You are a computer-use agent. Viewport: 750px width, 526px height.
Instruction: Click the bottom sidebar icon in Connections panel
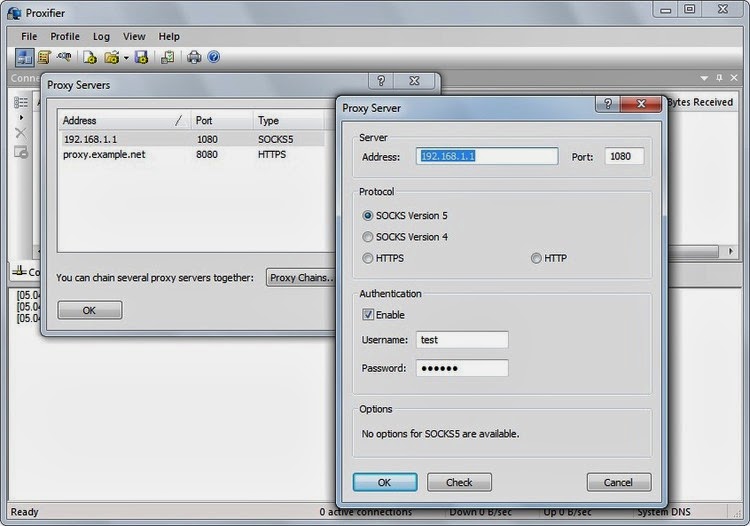click(x=21, y=153)
